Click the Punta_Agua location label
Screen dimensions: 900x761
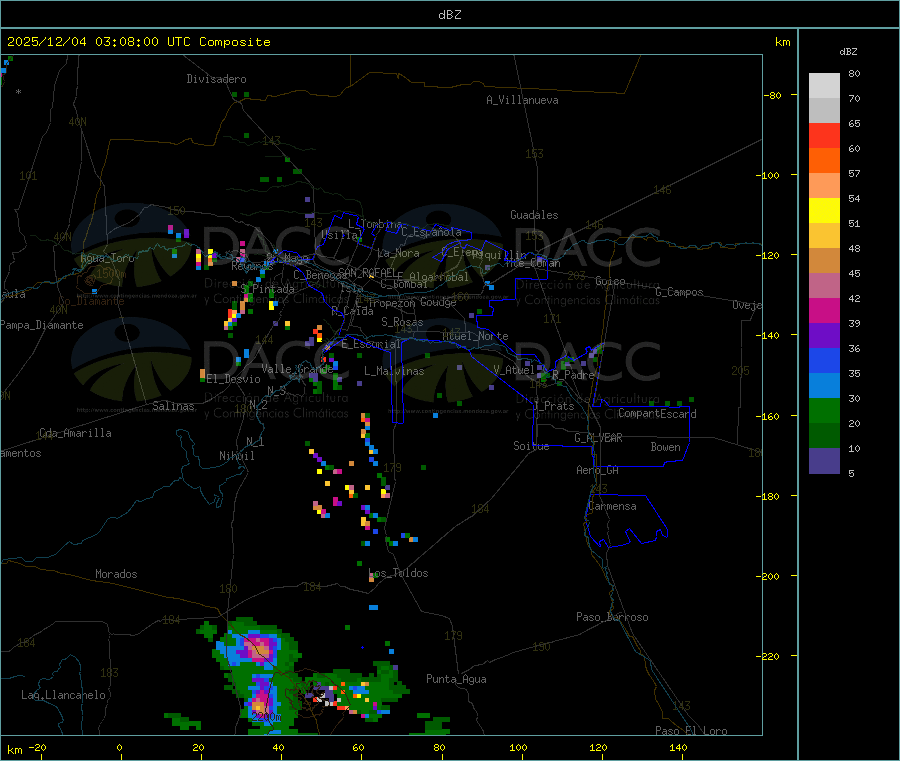coord(456,679)
